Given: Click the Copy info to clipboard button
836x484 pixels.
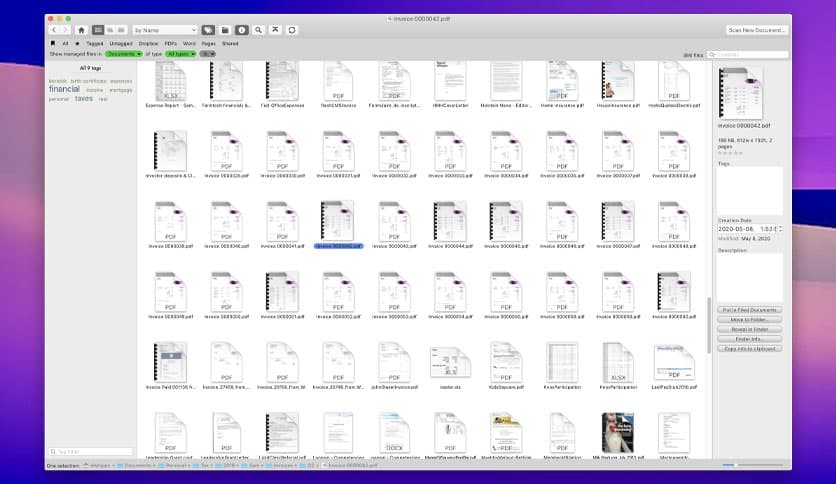Looking at the screenshot, I should tap(750, 348).
